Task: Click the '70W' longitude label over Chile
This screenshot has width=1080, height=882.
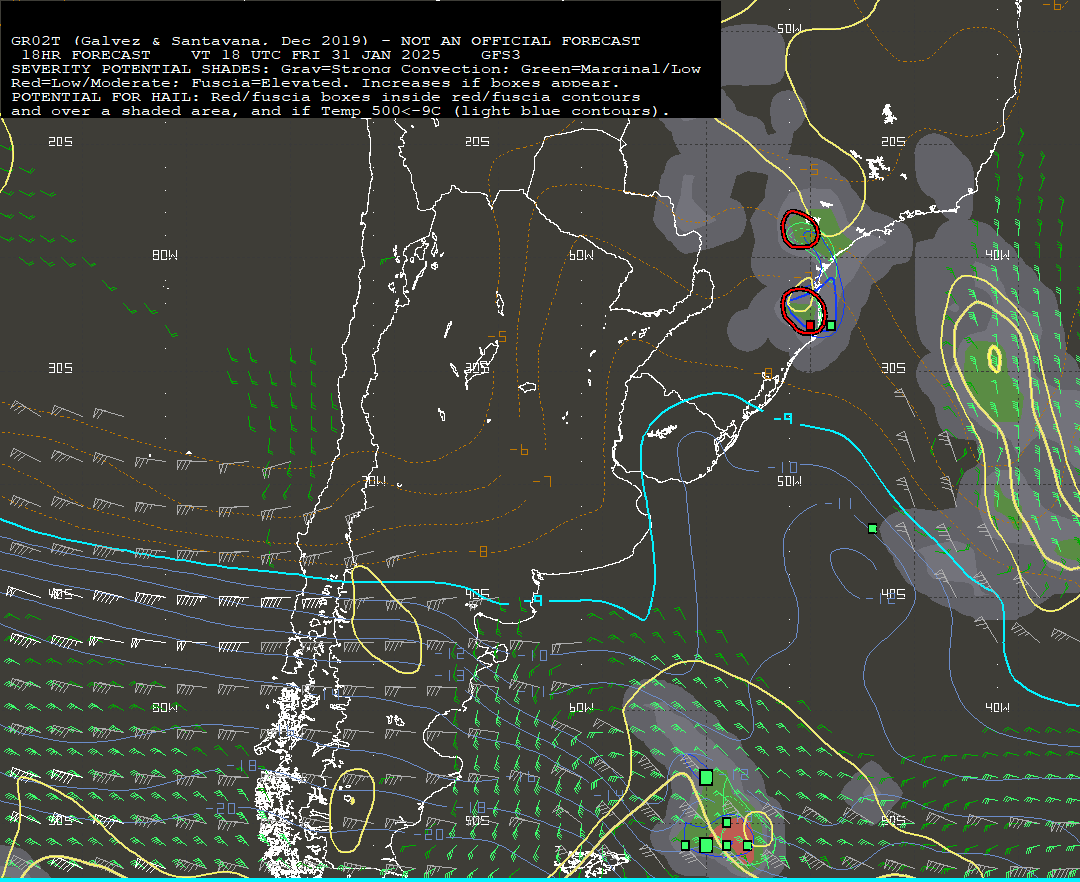Action: 373,481
